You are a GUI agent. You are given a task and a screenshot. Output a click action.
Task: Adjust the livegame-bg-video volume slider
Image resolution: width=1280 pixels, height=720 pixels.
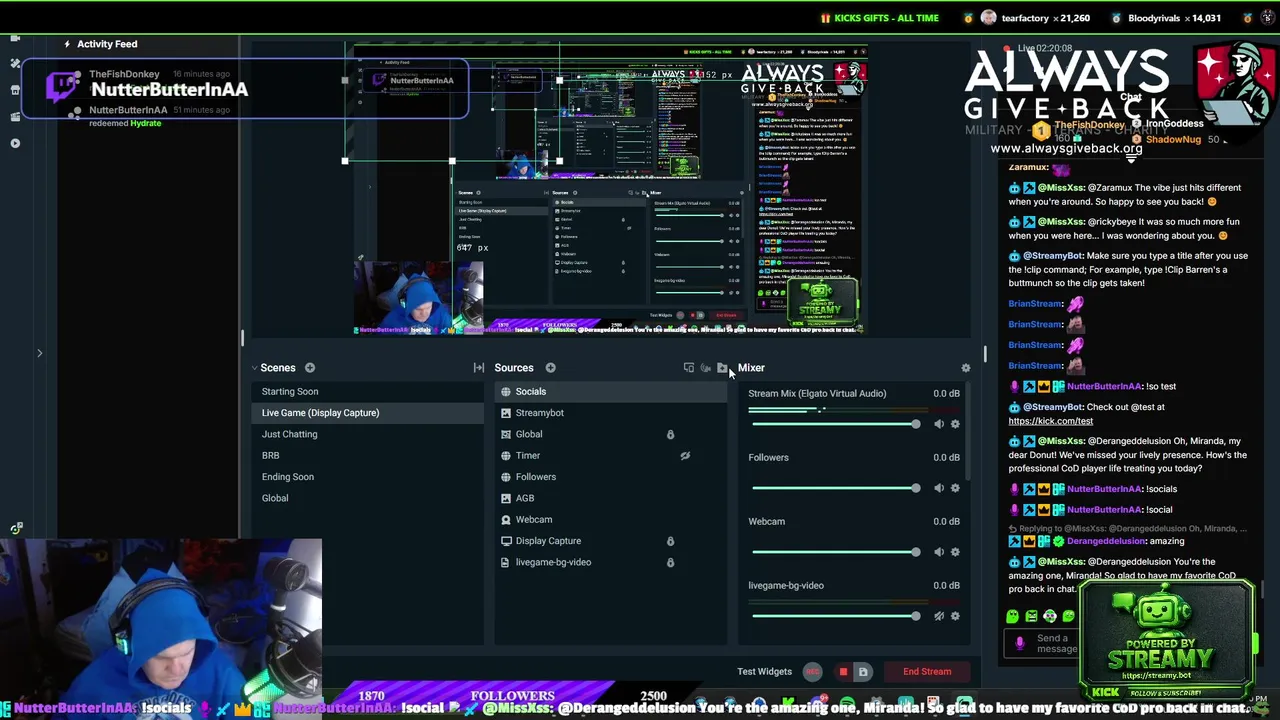(835, 616)
